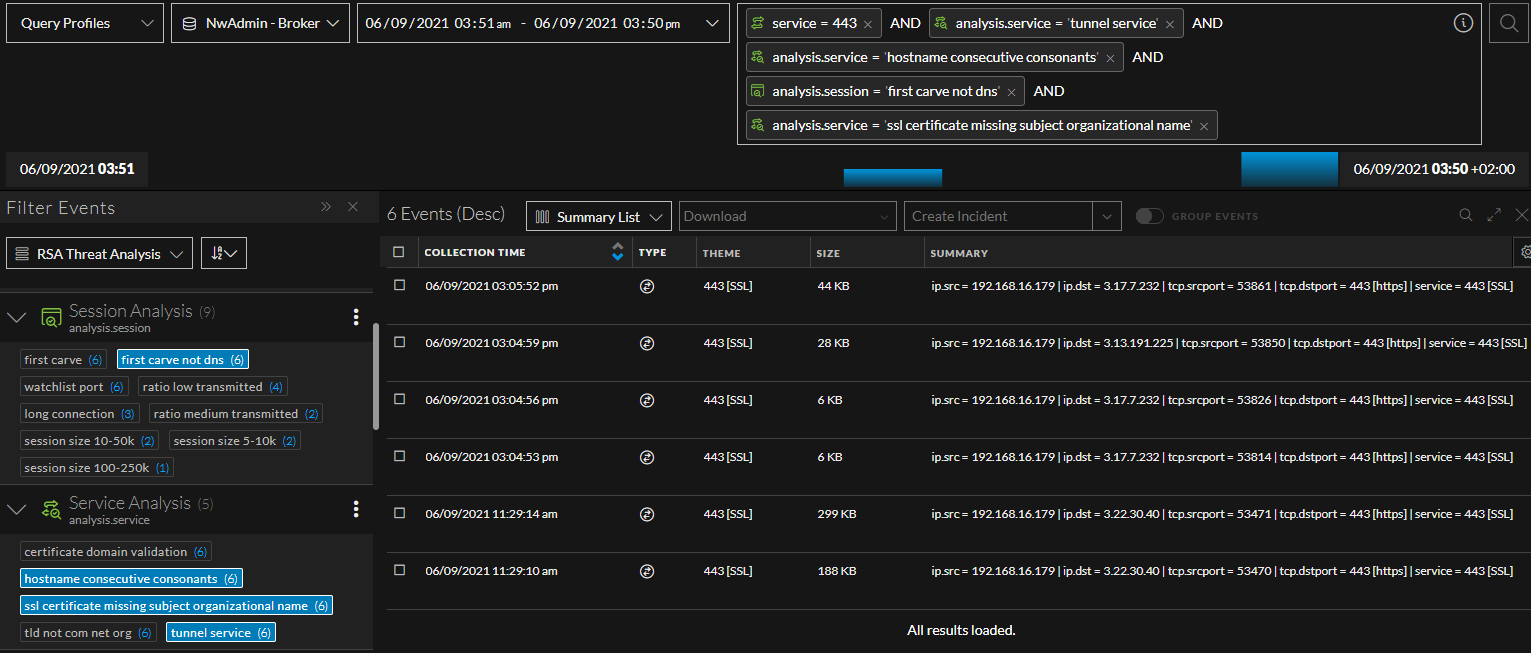Collapse filter panel with double-arrow icon
1531x653 pixels.
point(326,207)
